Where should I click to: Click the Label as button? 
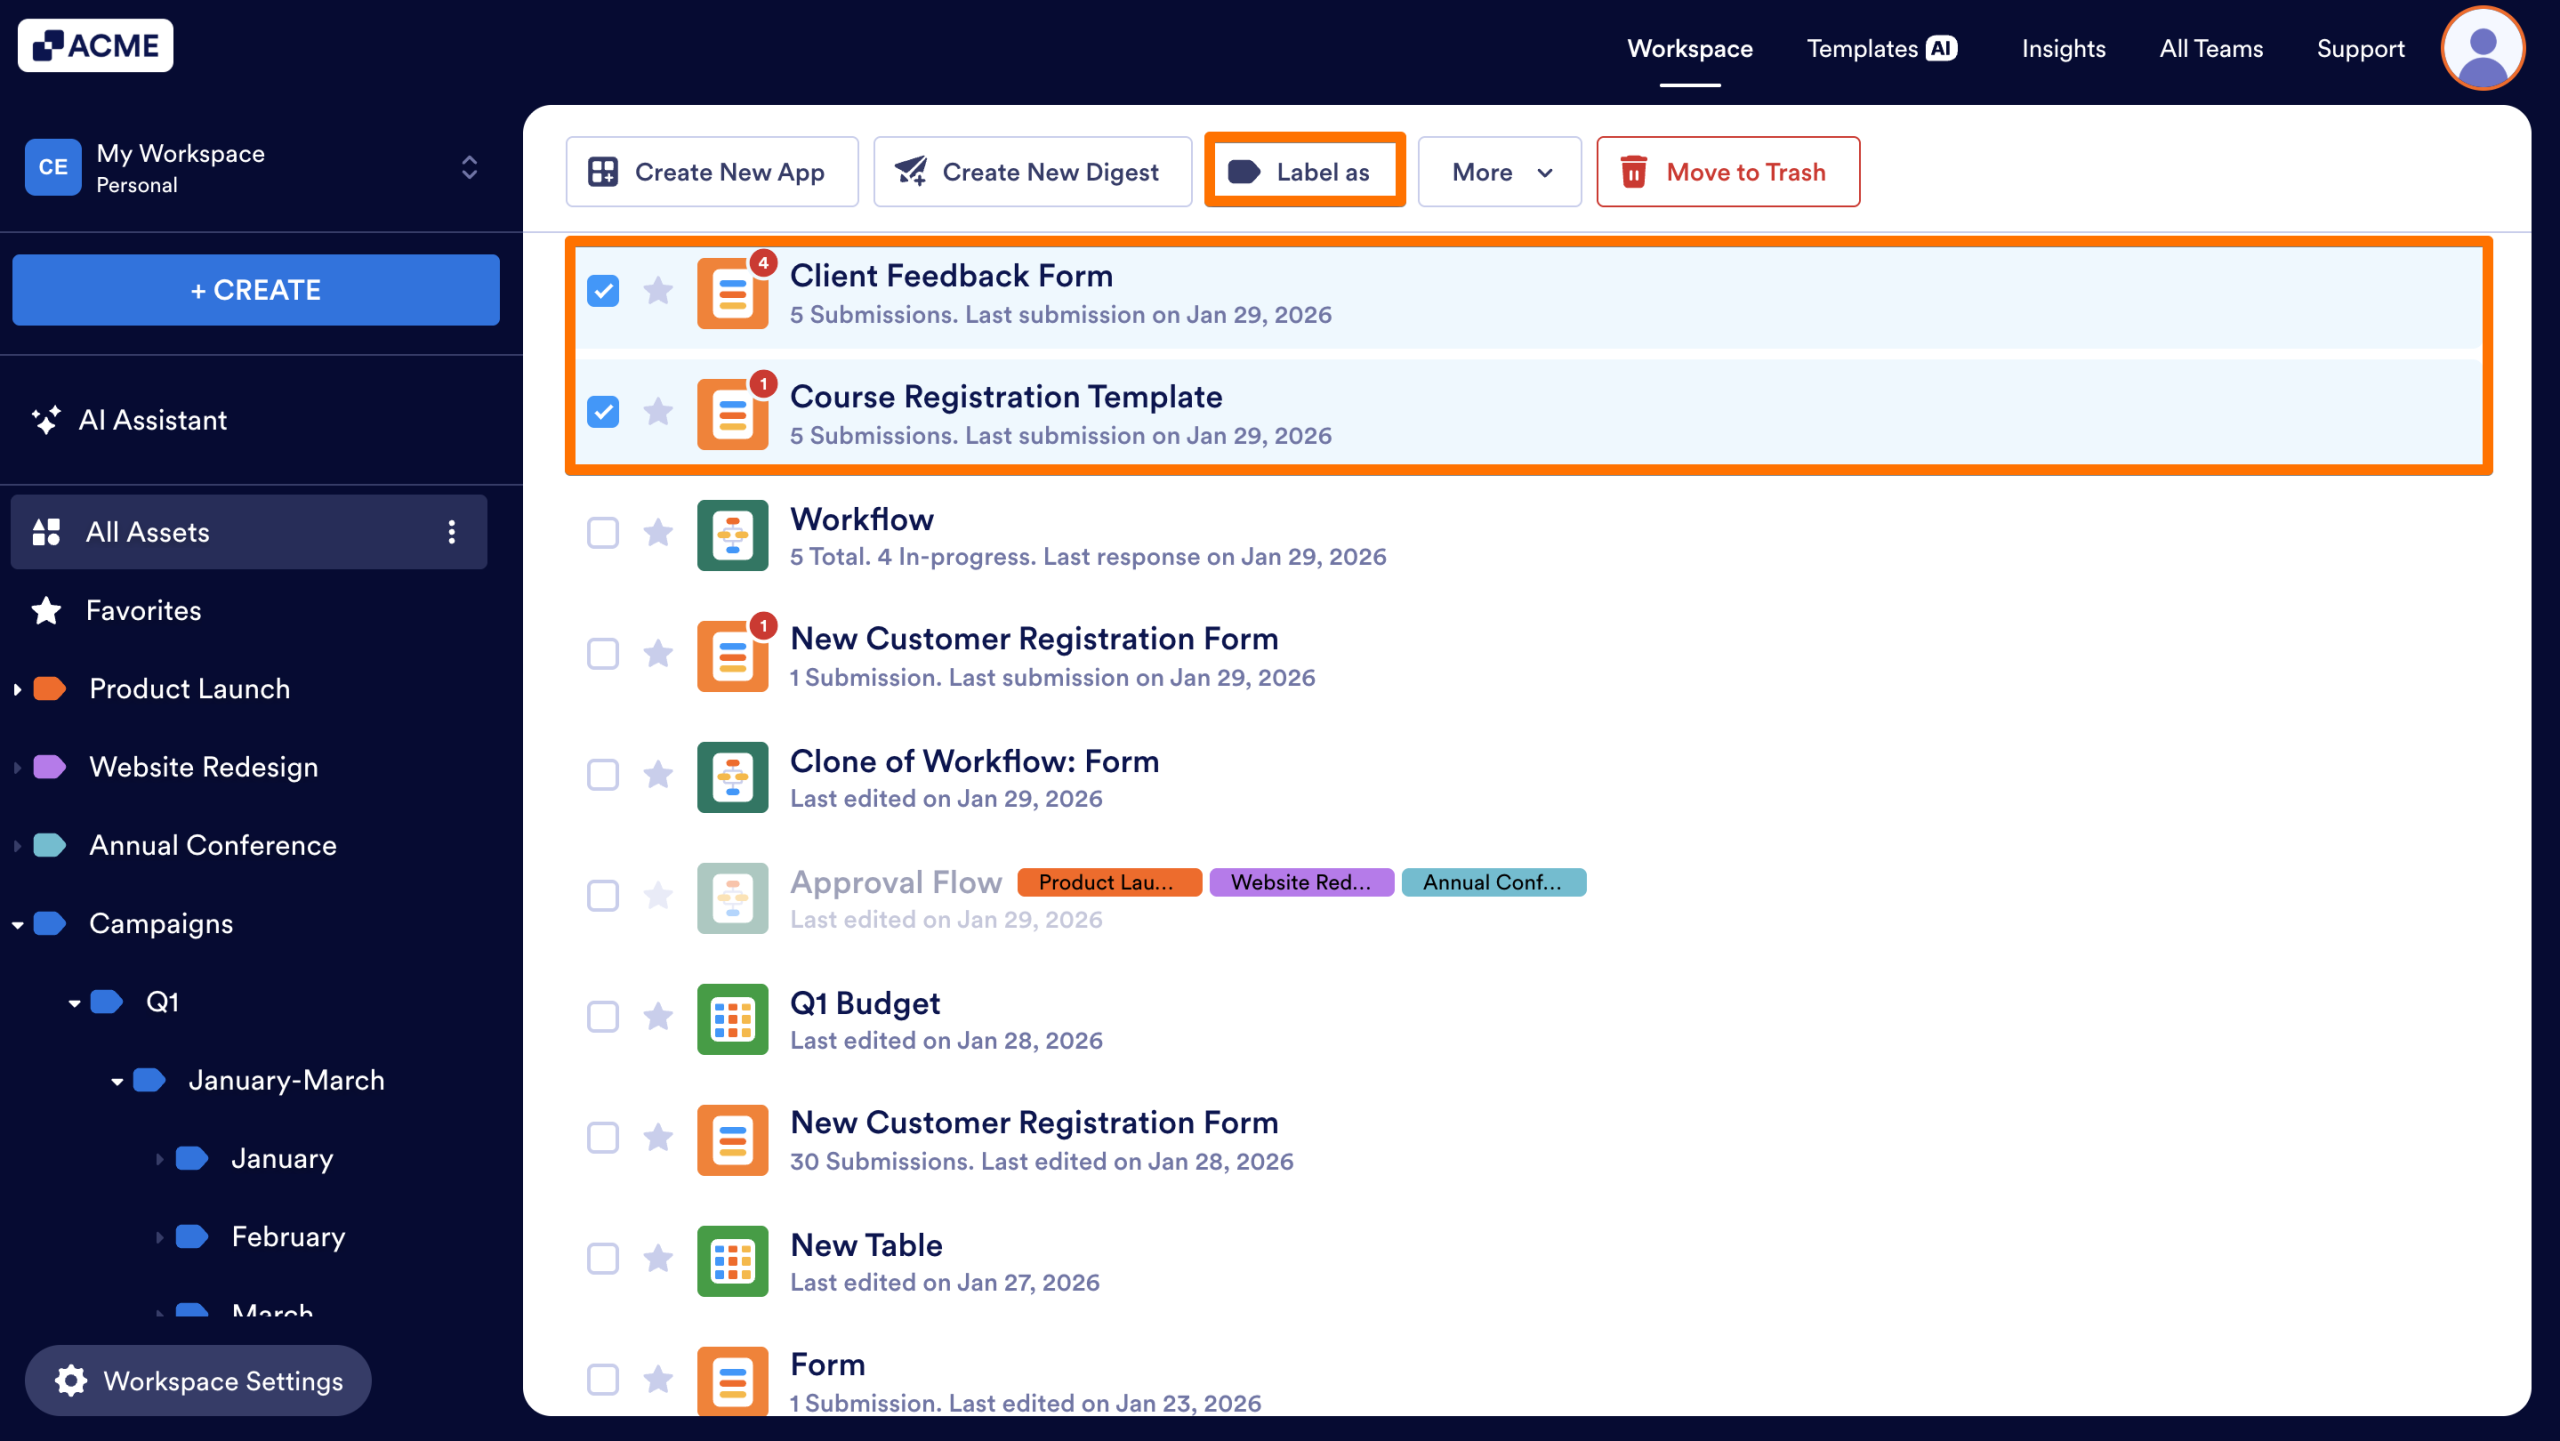pos(1304,172)
